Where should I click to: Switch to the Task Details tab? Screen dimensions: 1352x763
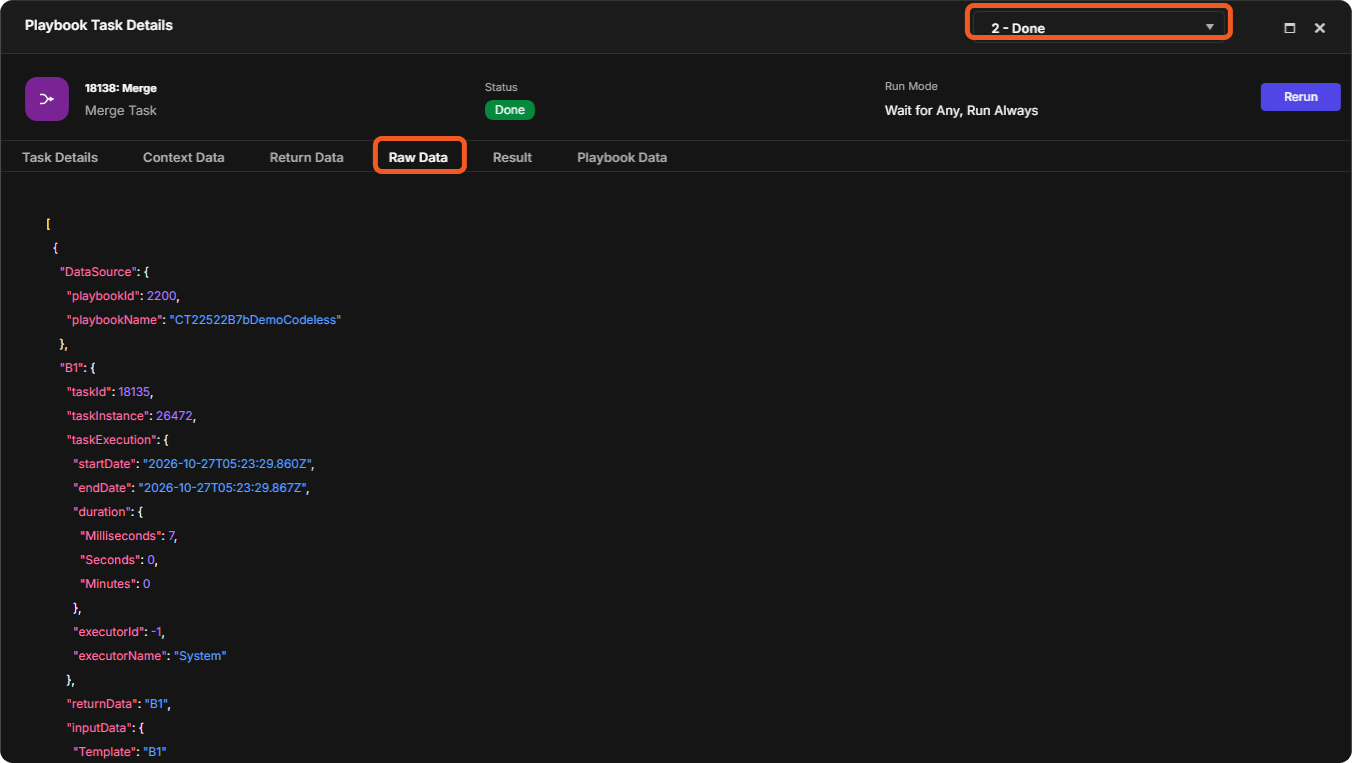(x=60, y=157)
